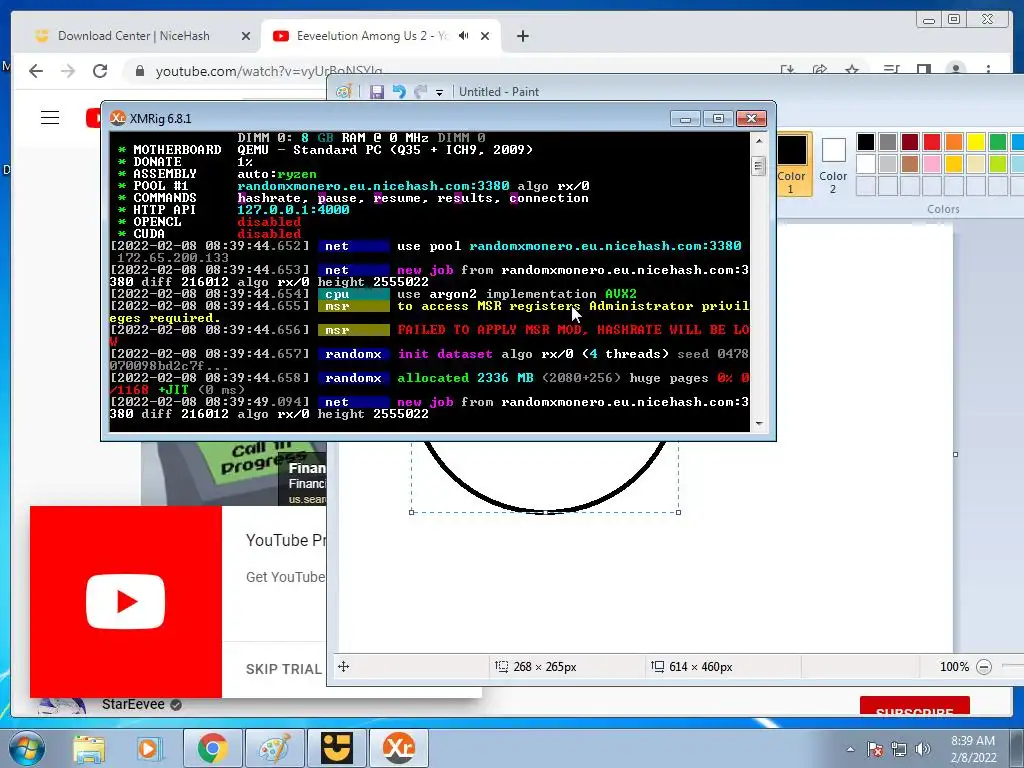Switch to XMRig on the taskbar
Screen dimensions: 1024x768
click(399, 748)
